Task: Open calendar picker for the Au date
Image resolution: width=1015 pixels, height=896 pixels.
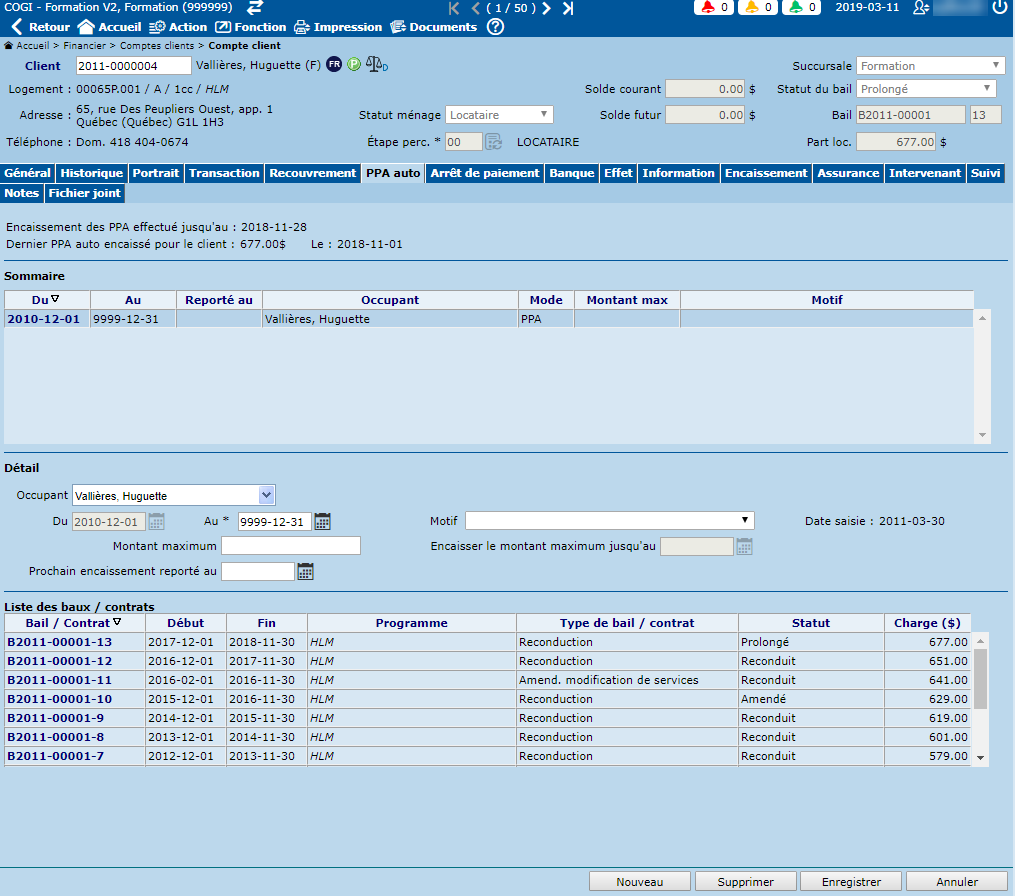Action: tap(322, 521)
